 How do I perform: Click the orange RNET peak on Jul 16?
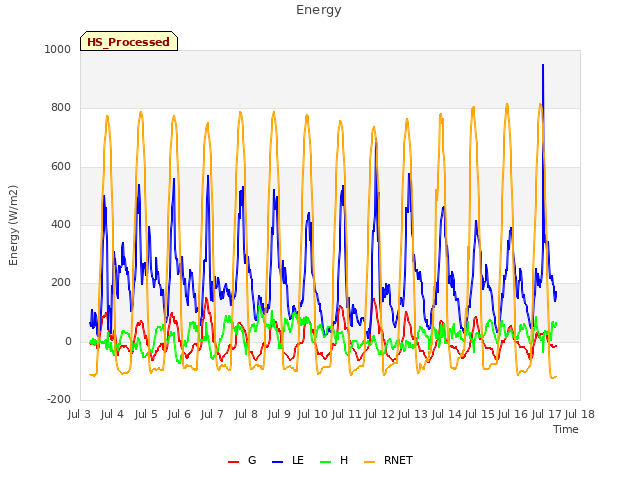(x=507, y=104)
